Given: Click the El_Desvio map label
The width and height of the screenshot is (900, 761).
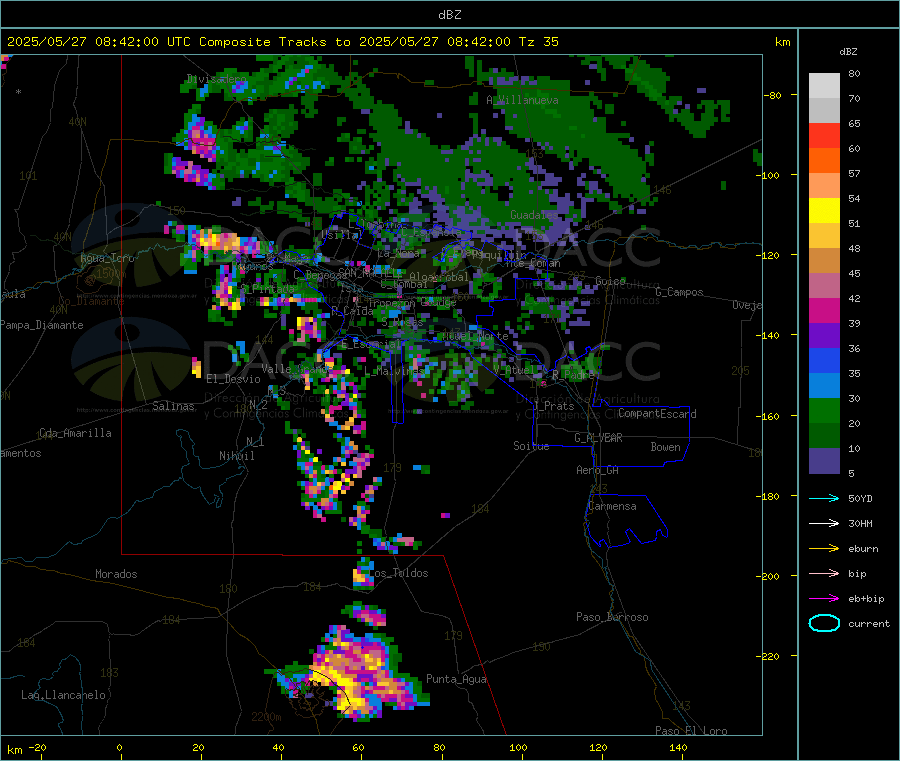Looking at the screenshot, I should pyautogui.click(x=233, y=379).
